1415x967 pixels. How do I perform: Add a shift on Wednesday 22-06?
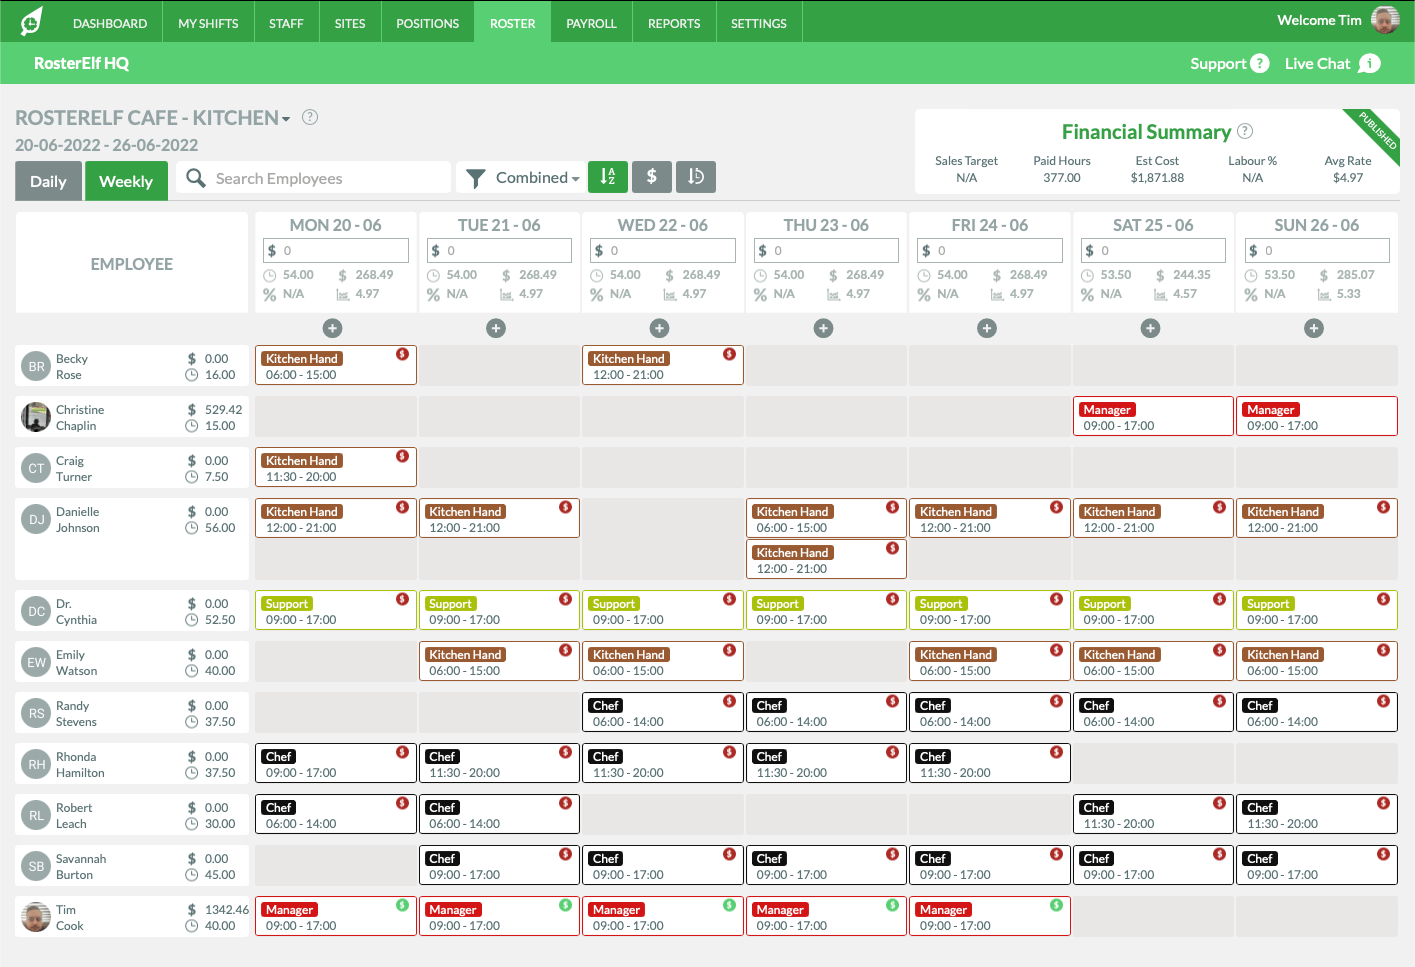(659, 328)
